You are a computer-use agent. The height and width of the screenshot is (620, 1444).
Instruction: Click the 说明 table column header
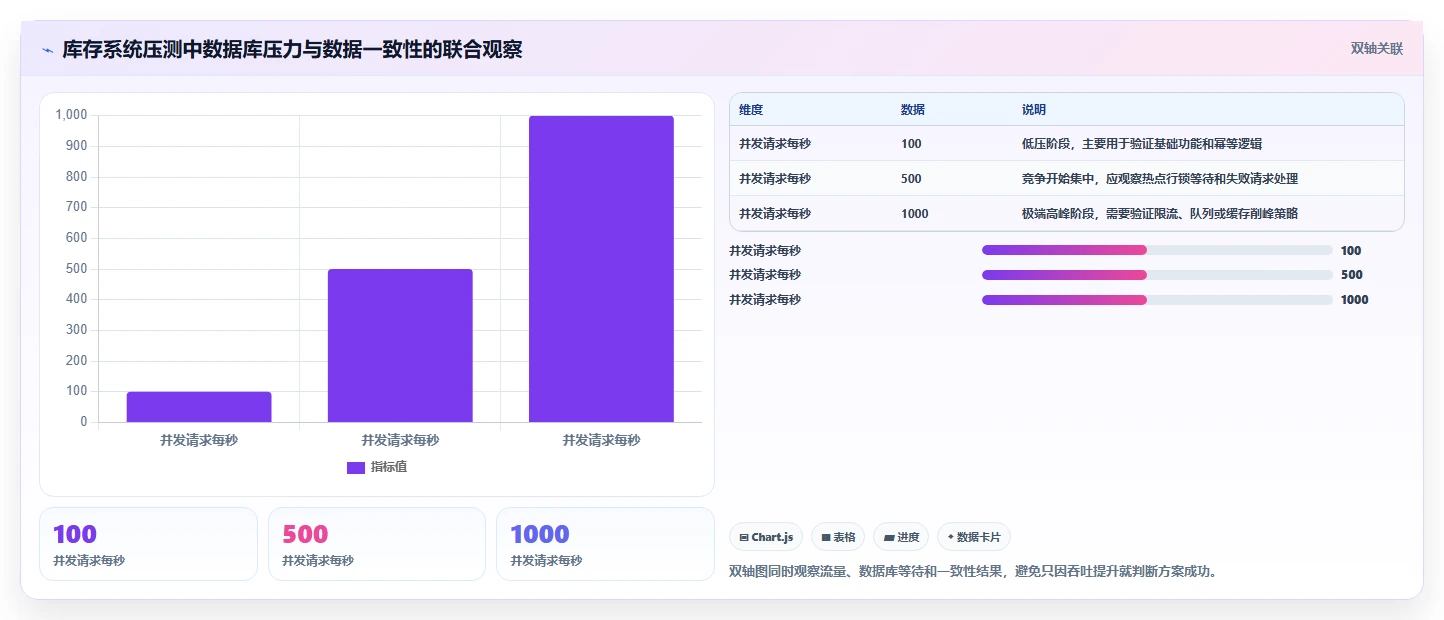[x=1033, y=109]
